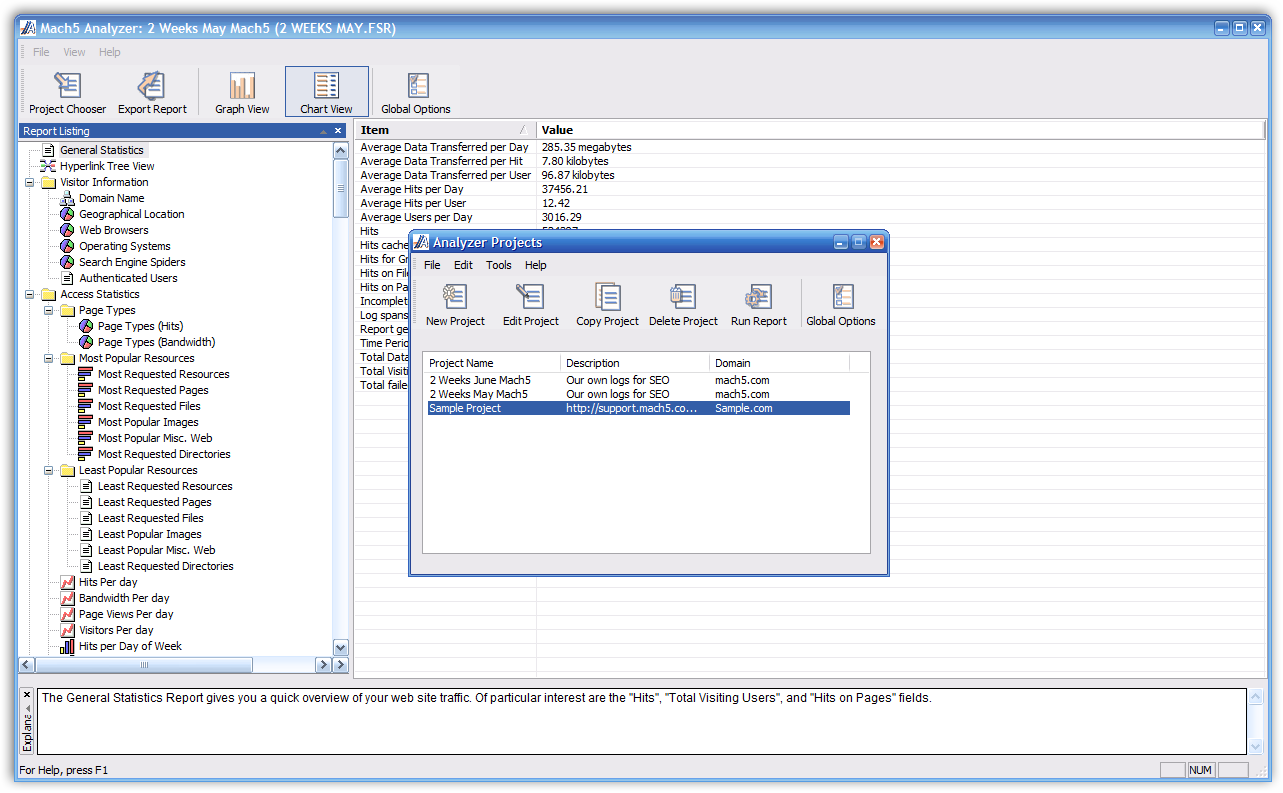Open Search Engine Spiders report

tap(132, 262)
